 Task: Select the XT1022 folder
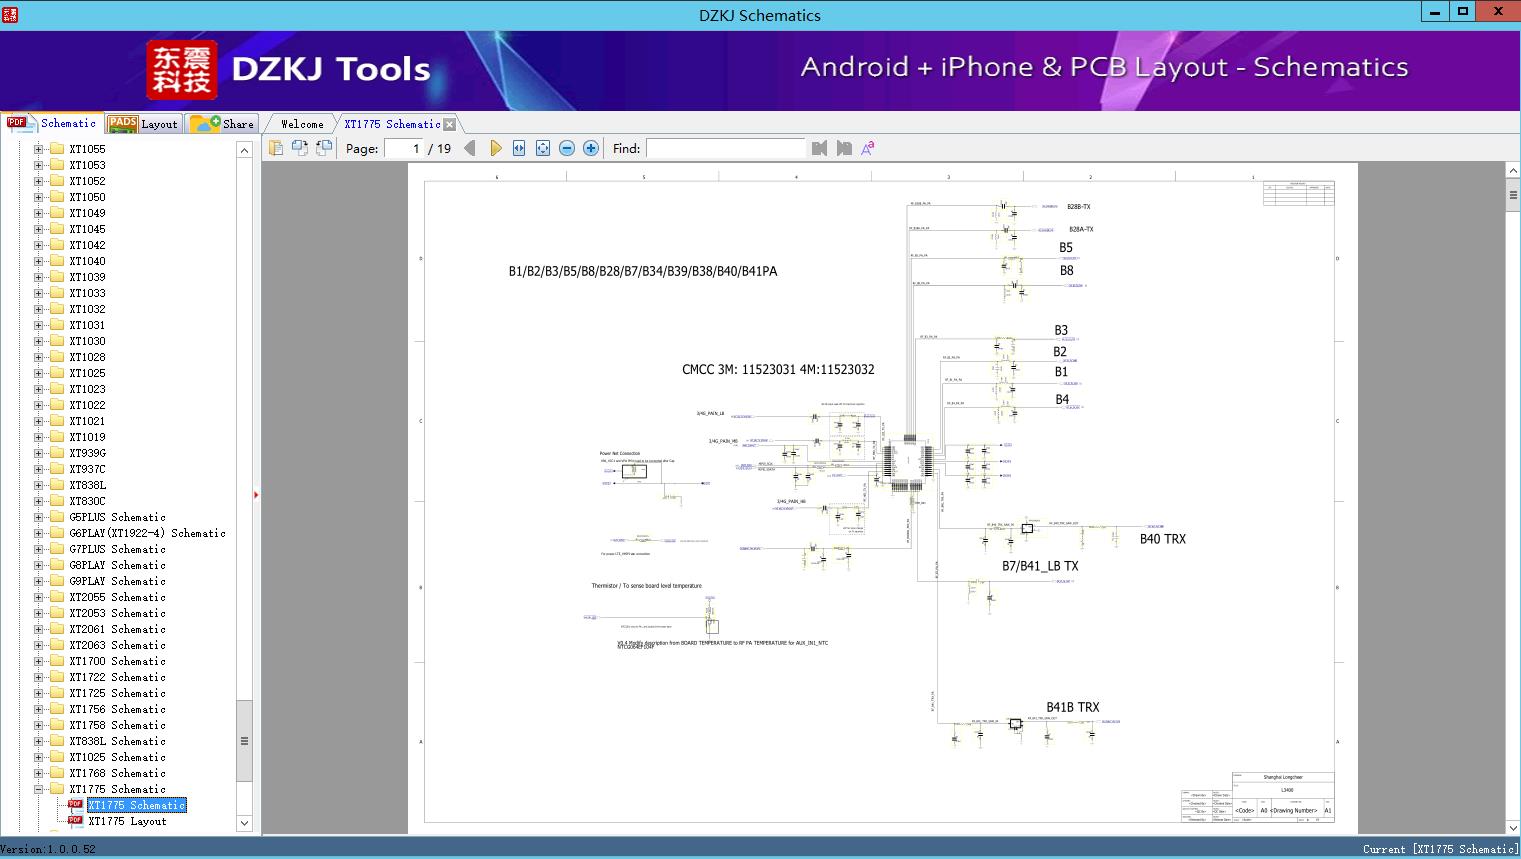pyautogui.click(x=87, y=405)
